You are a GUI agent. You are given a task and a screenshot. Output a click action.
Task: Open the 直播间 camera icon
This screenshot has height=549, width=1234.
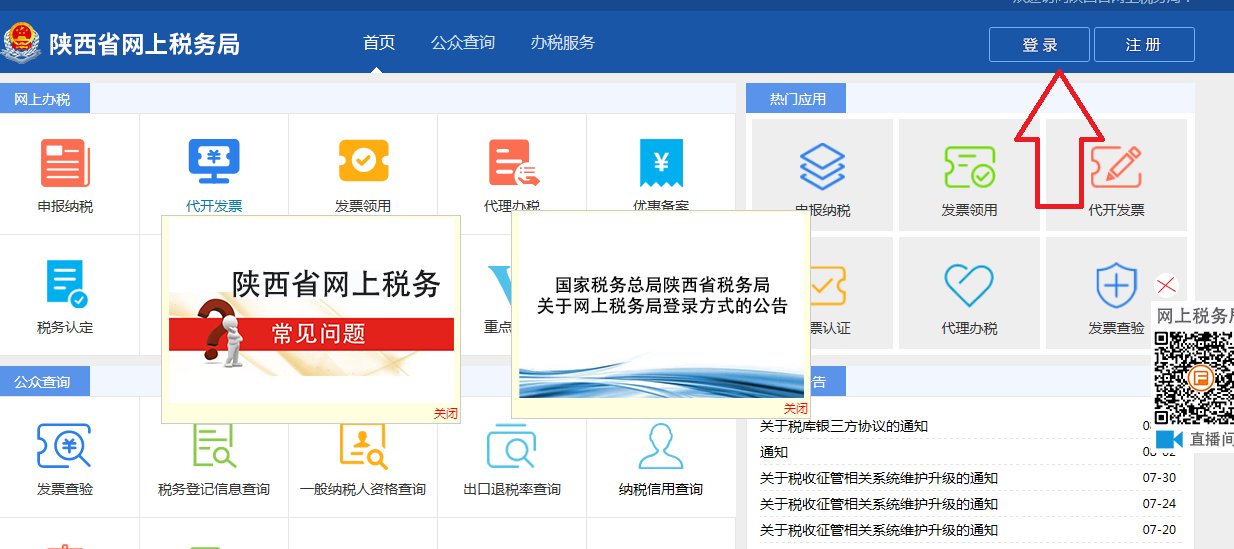pos(1169,440)
